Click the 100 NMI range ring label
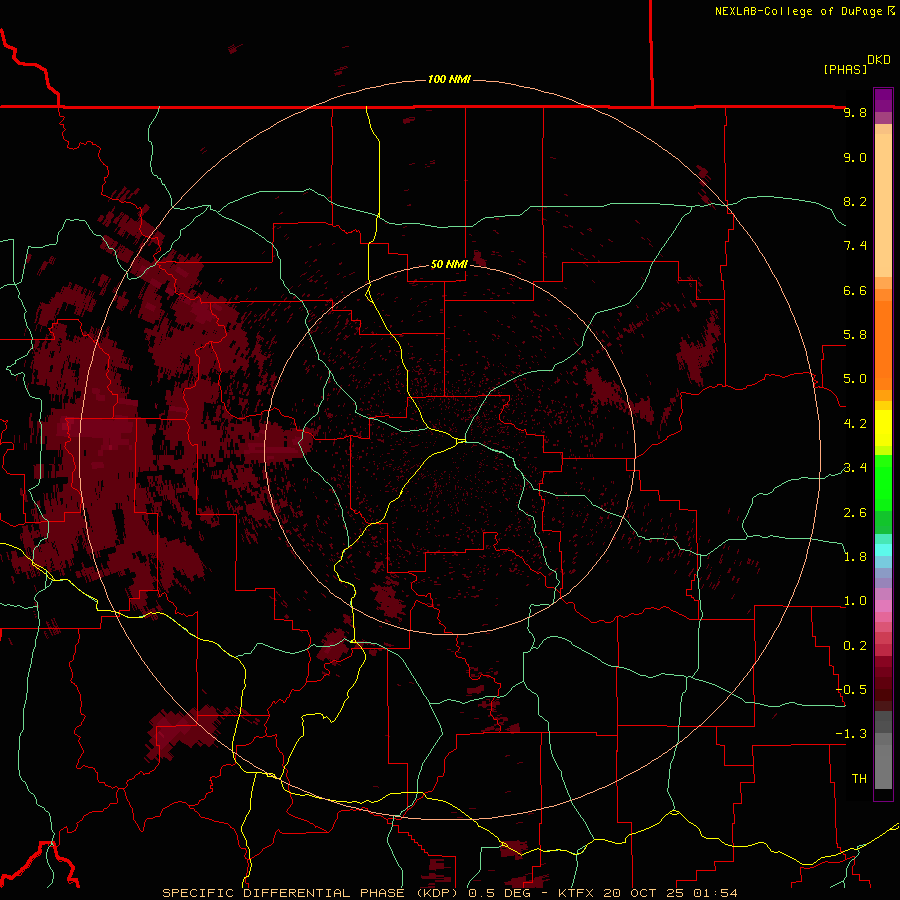Image resolution: width=900 pixels, height=900 pixels. 449,79
